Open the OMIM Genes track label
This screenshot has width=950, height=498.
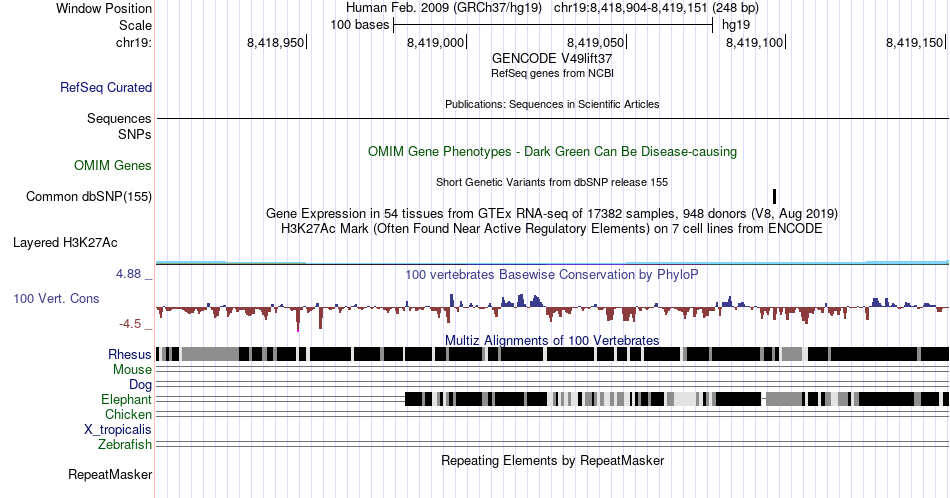[113, 165]
